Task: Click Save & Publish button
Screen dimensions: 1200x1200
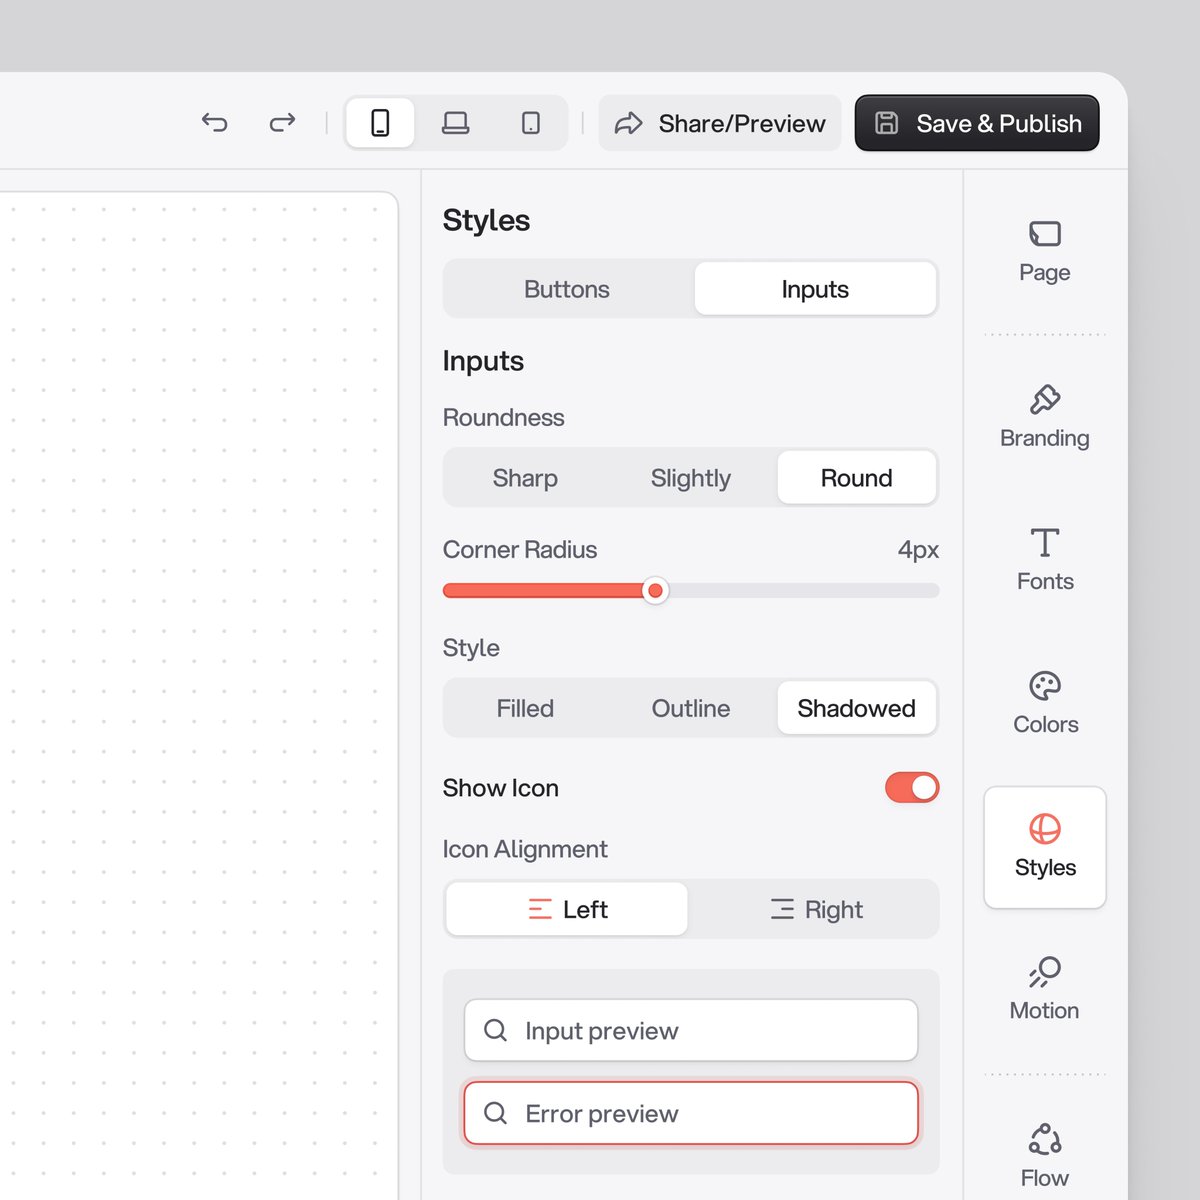Action: (x=977, y=123)
